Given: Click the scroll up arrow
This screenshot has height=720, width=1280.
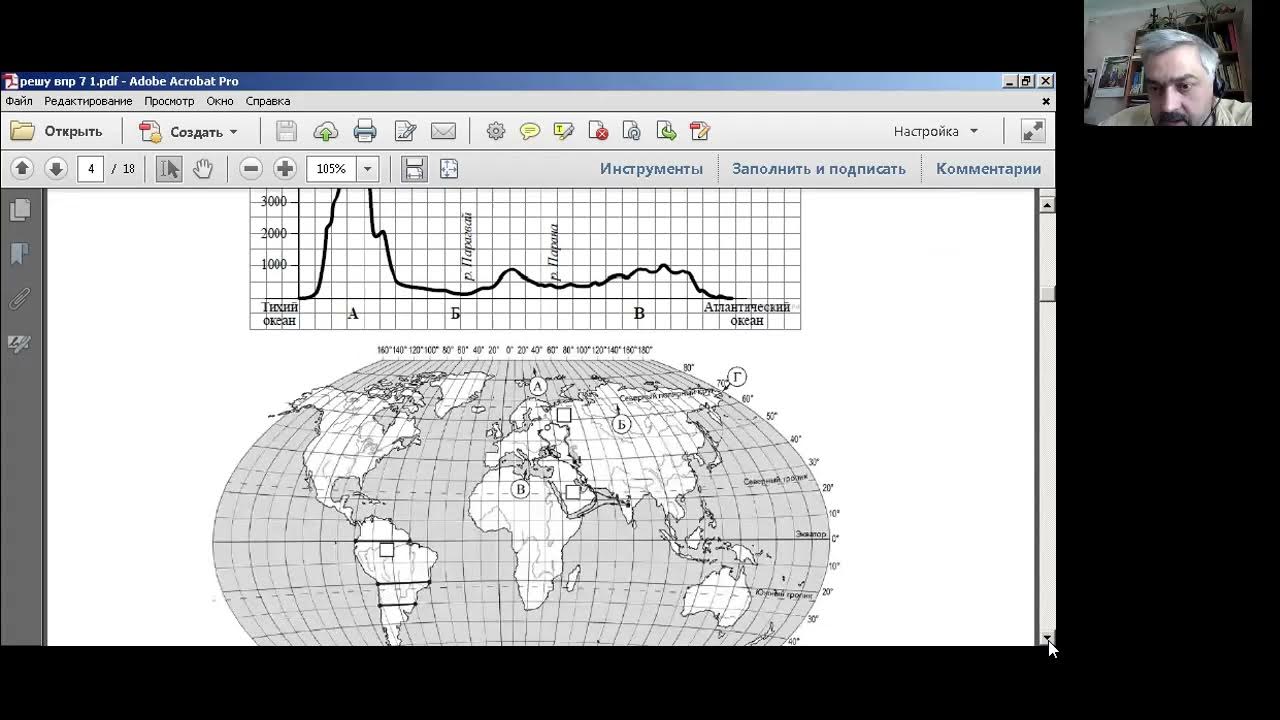Looking at the screenshot, I should pos(1047,204).
